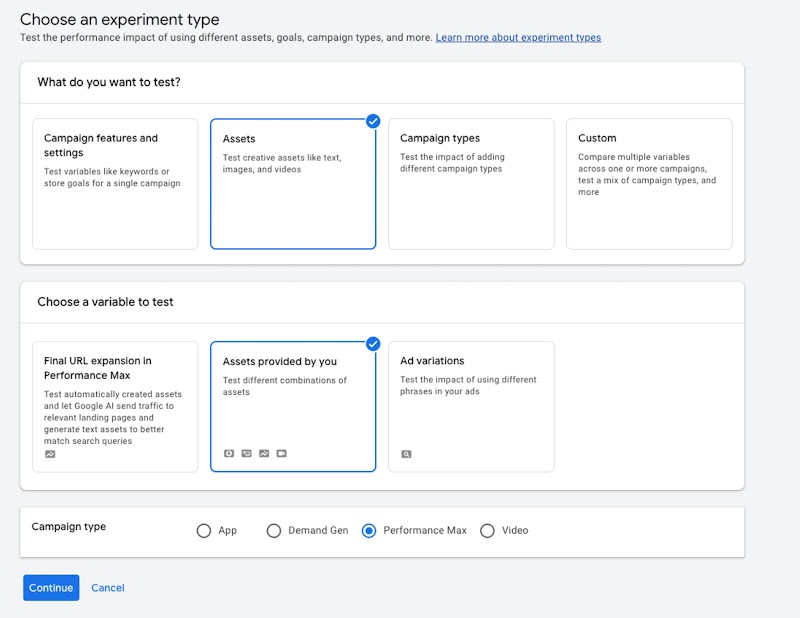Click the blue checkmark on the Assets card
This screenshot has height=618, width=800.
(371, 120)
